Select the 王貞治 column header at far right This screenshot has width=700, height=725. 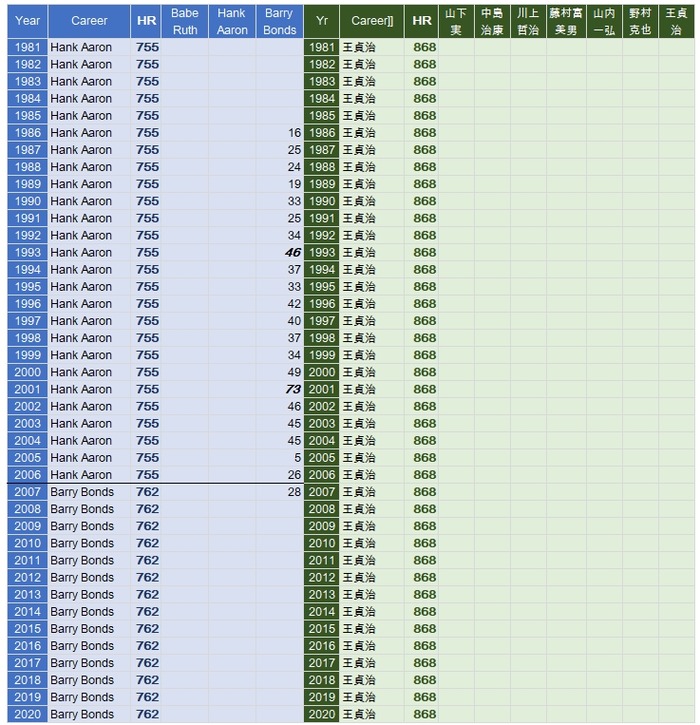(x=676, y=21)
